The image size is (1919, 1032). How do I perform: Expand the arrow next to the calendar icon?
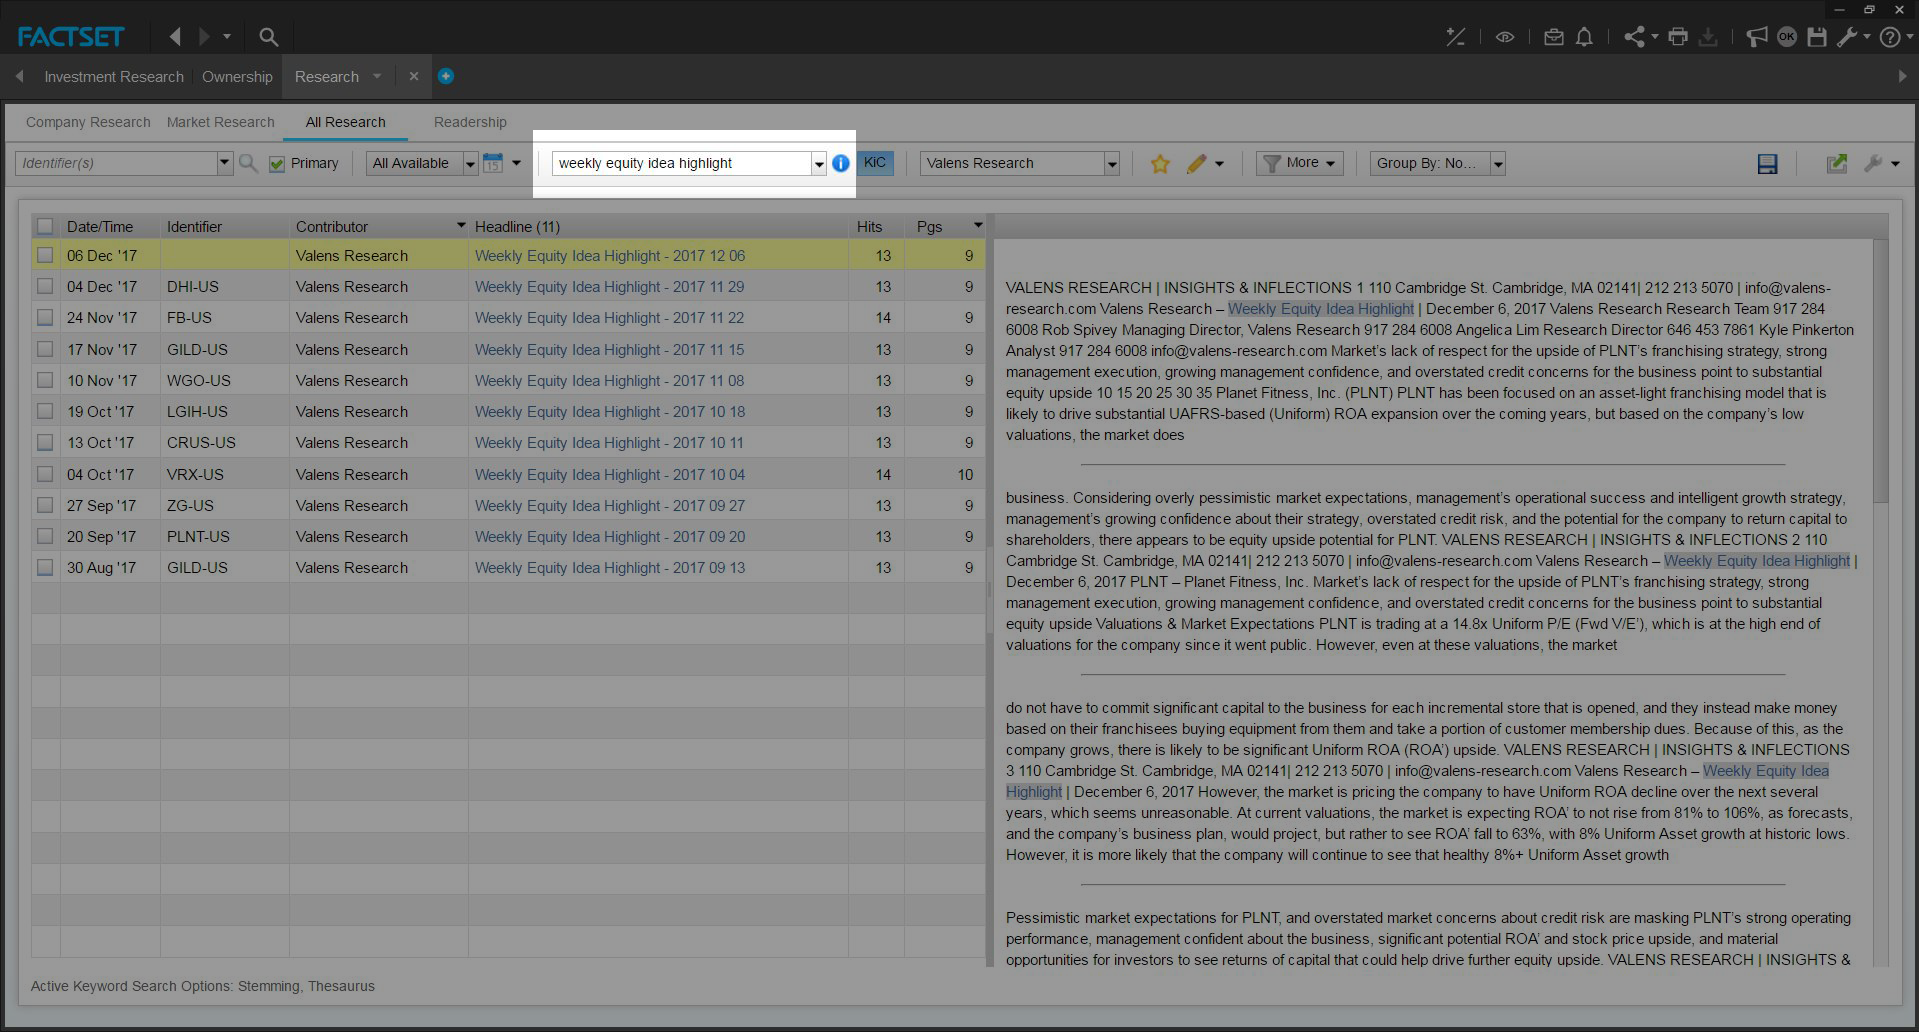(x=516, y=163)
